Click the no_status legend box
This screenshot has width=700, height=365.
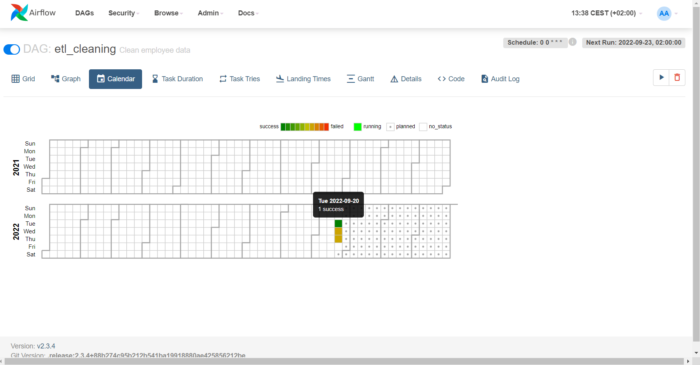[x=423, y=127]
